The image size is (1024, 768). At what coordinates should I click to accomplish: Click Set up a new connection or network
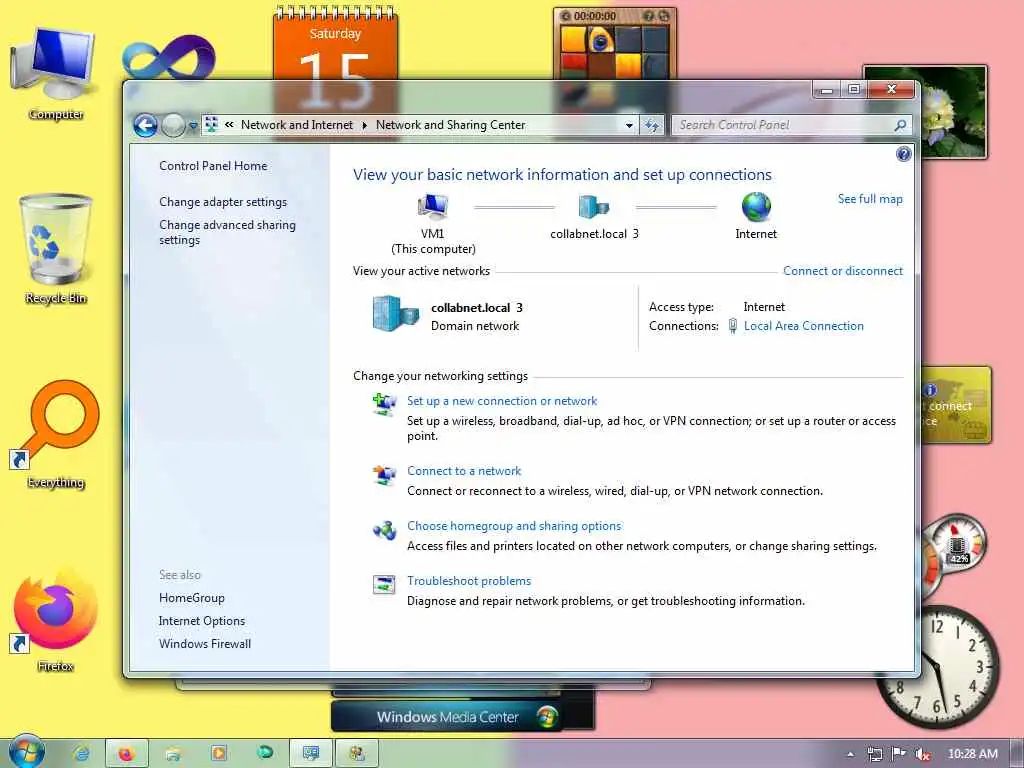coord(502,401)
